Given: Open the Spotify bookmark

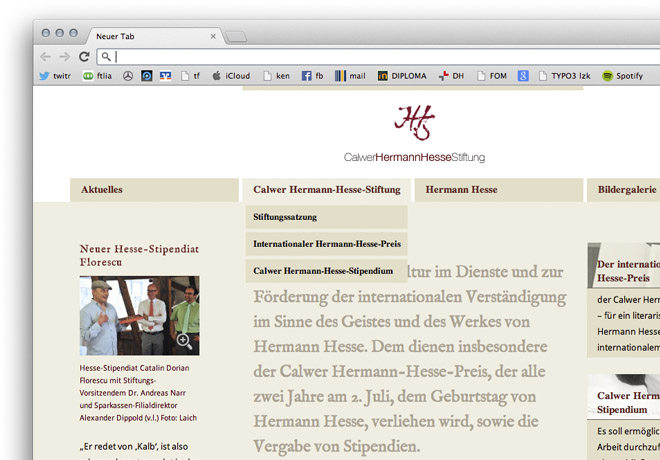Looking at the screenshot, I should tap(622, 76).
